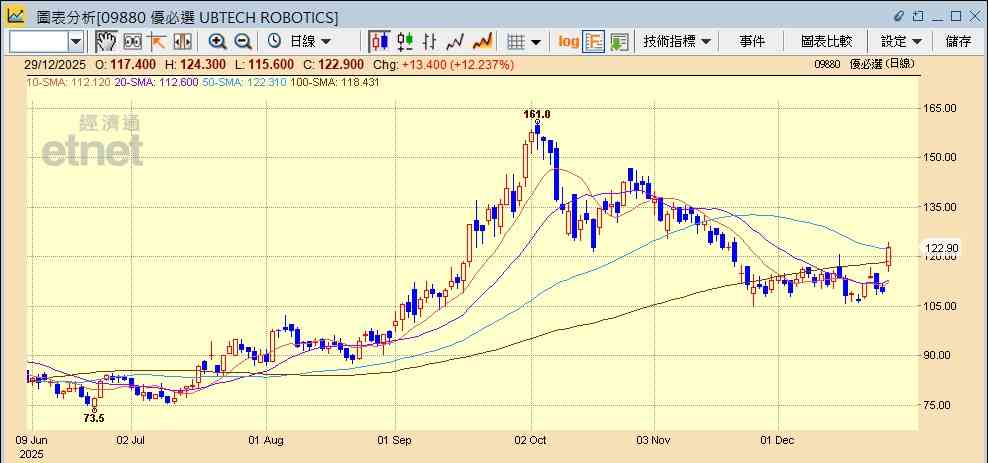Click the left-right split arrows icon
The image size is (989, 463).
pyautogui.click(x=182, y=42)
